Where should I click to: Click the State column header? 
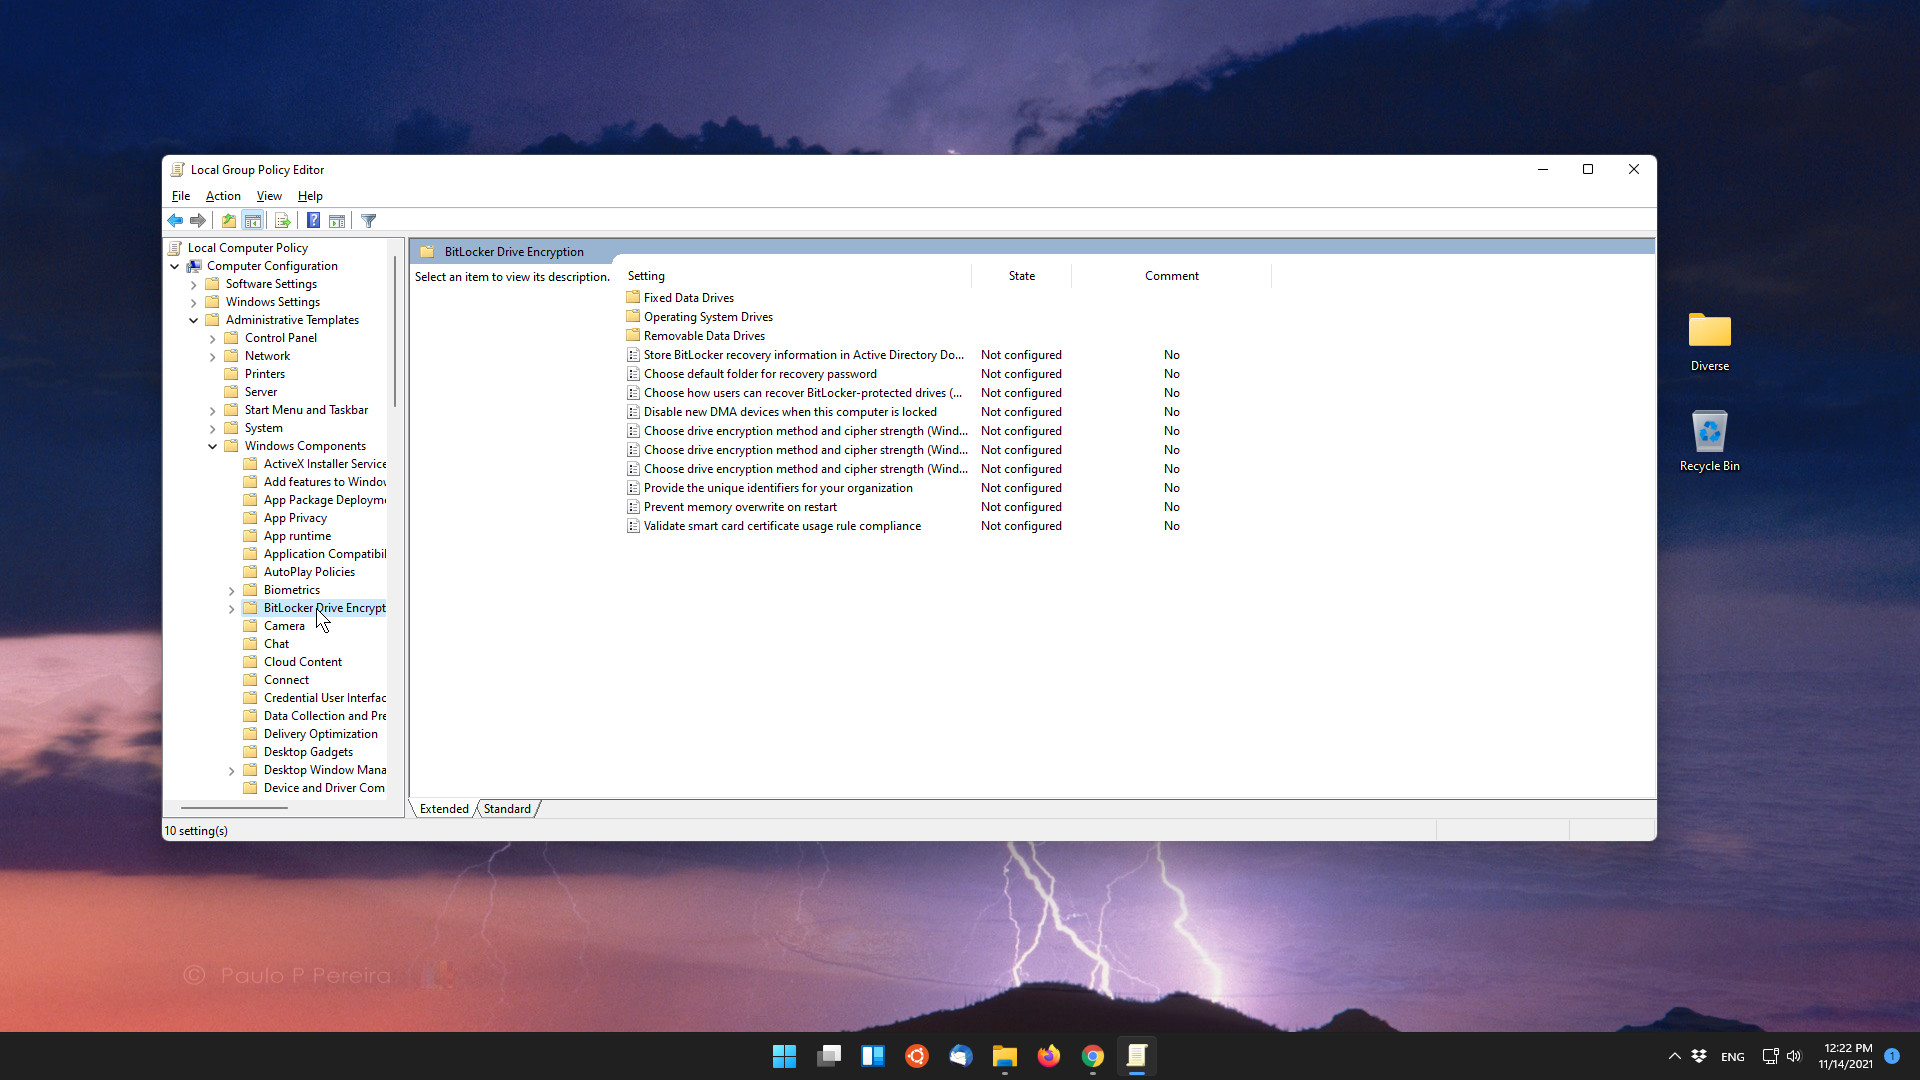[x=1021, y=276]
